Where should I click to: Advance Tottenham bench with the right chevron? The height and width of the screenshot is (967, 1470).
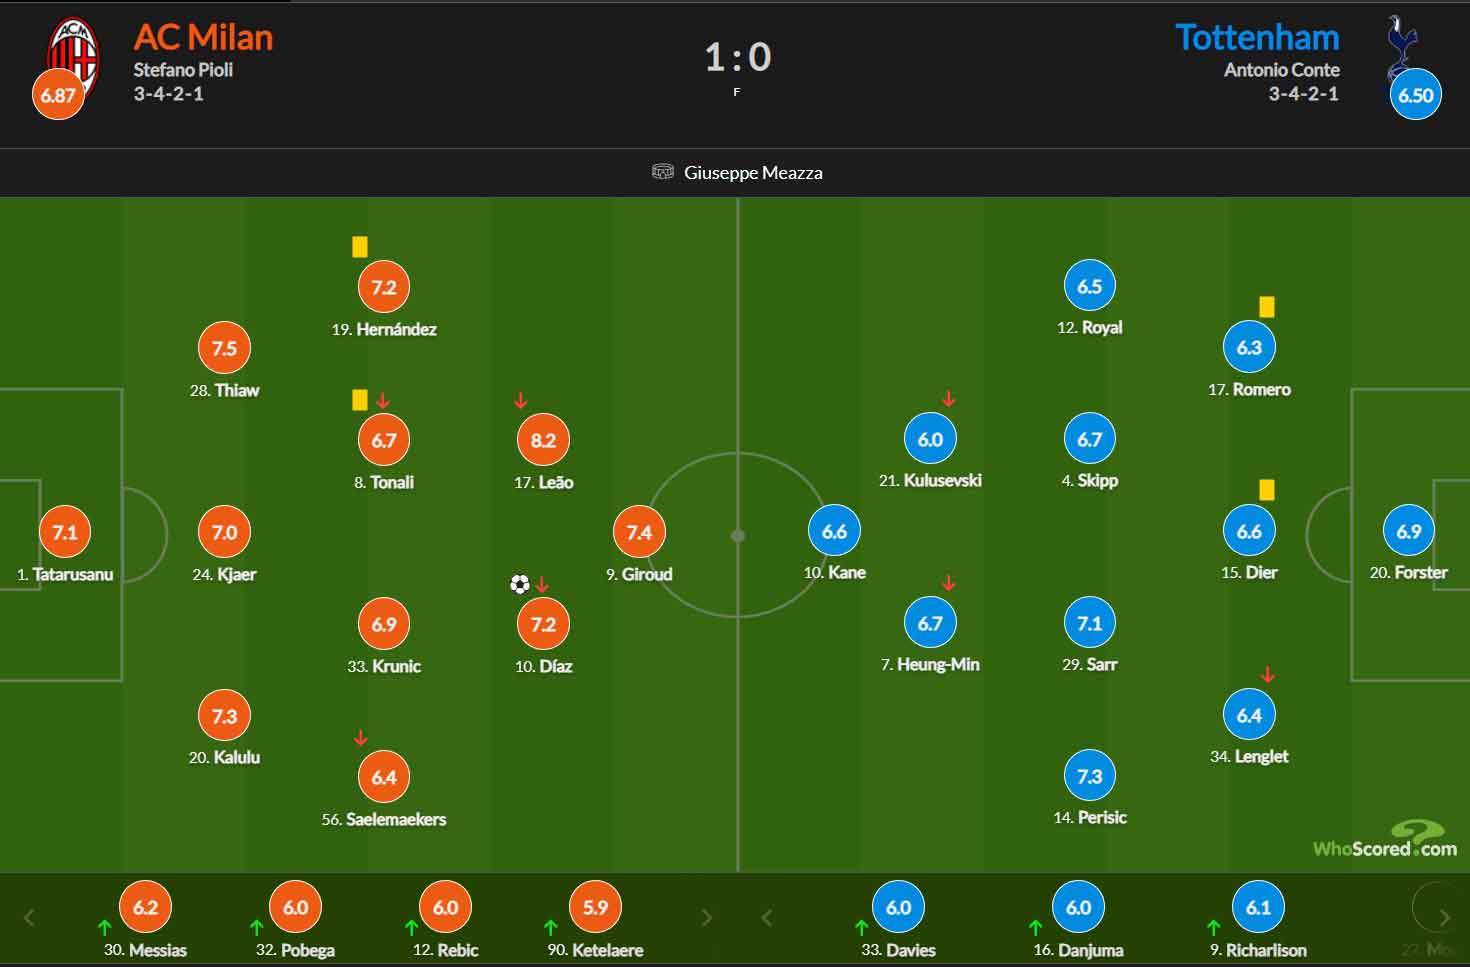click(1444, 917)
